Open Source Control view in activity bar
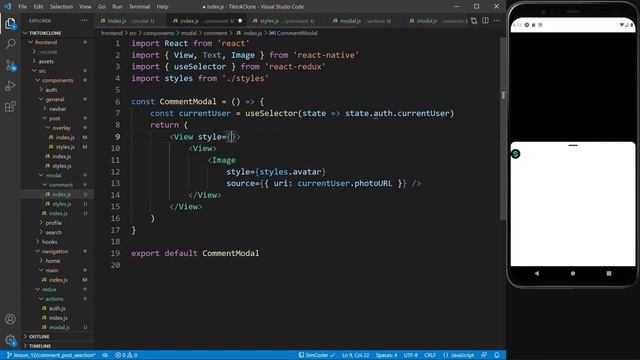The width and height of the screenshot is (640, 360). [10, 65]
